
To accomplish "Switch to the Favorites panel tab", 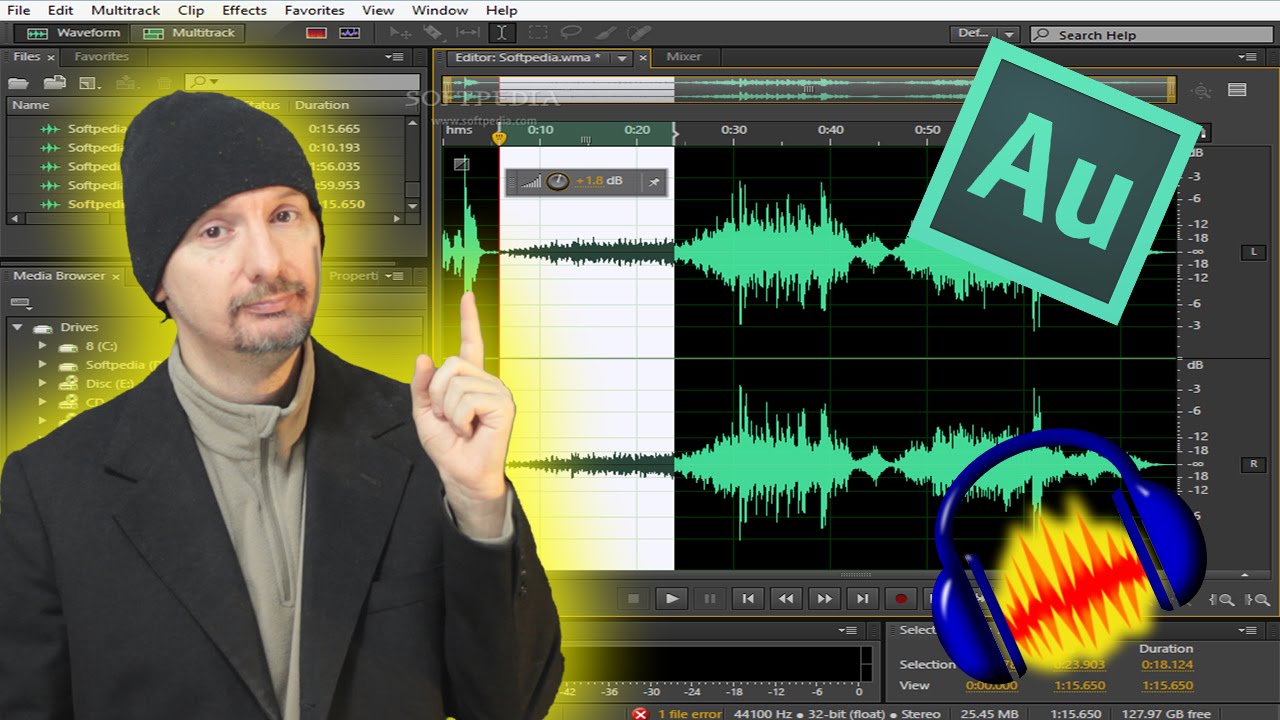I will 101,57.
